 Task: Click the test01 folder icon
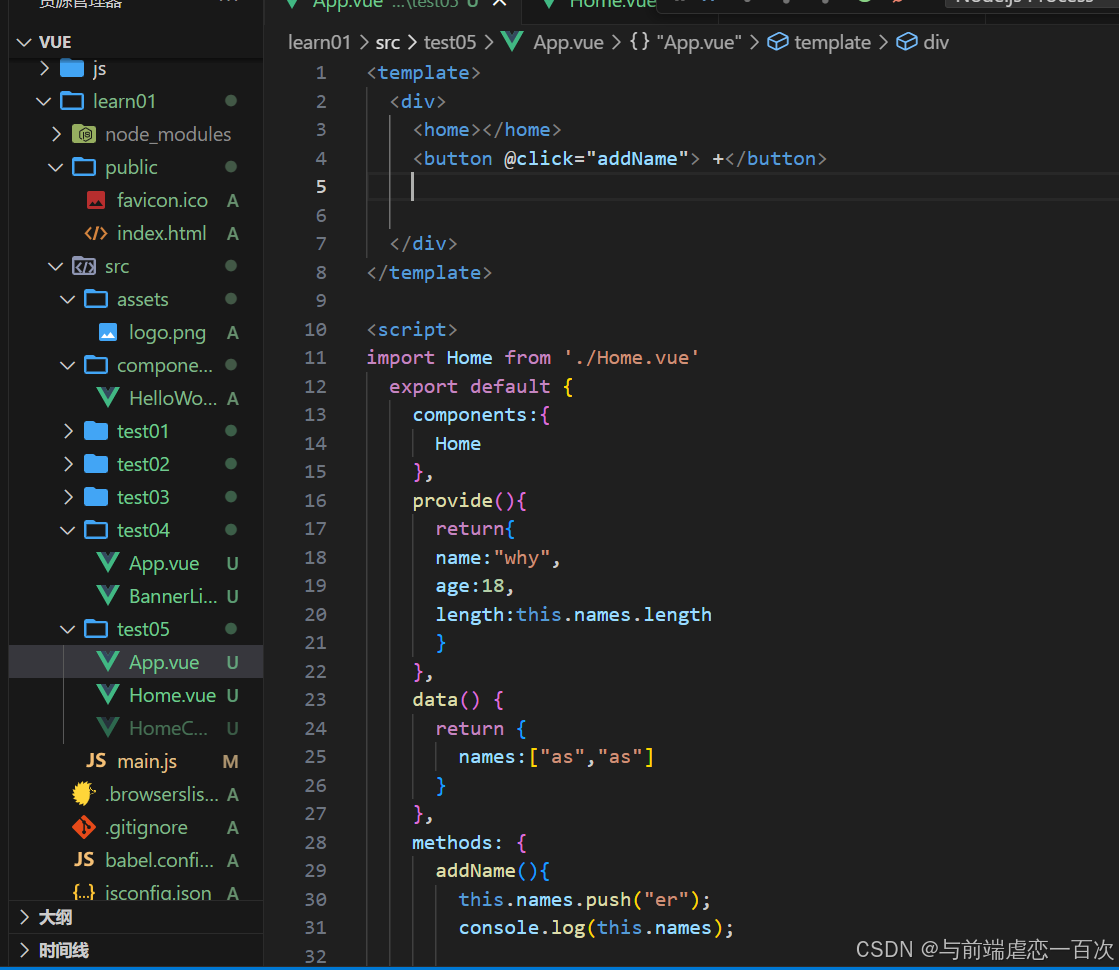[96, 431]
